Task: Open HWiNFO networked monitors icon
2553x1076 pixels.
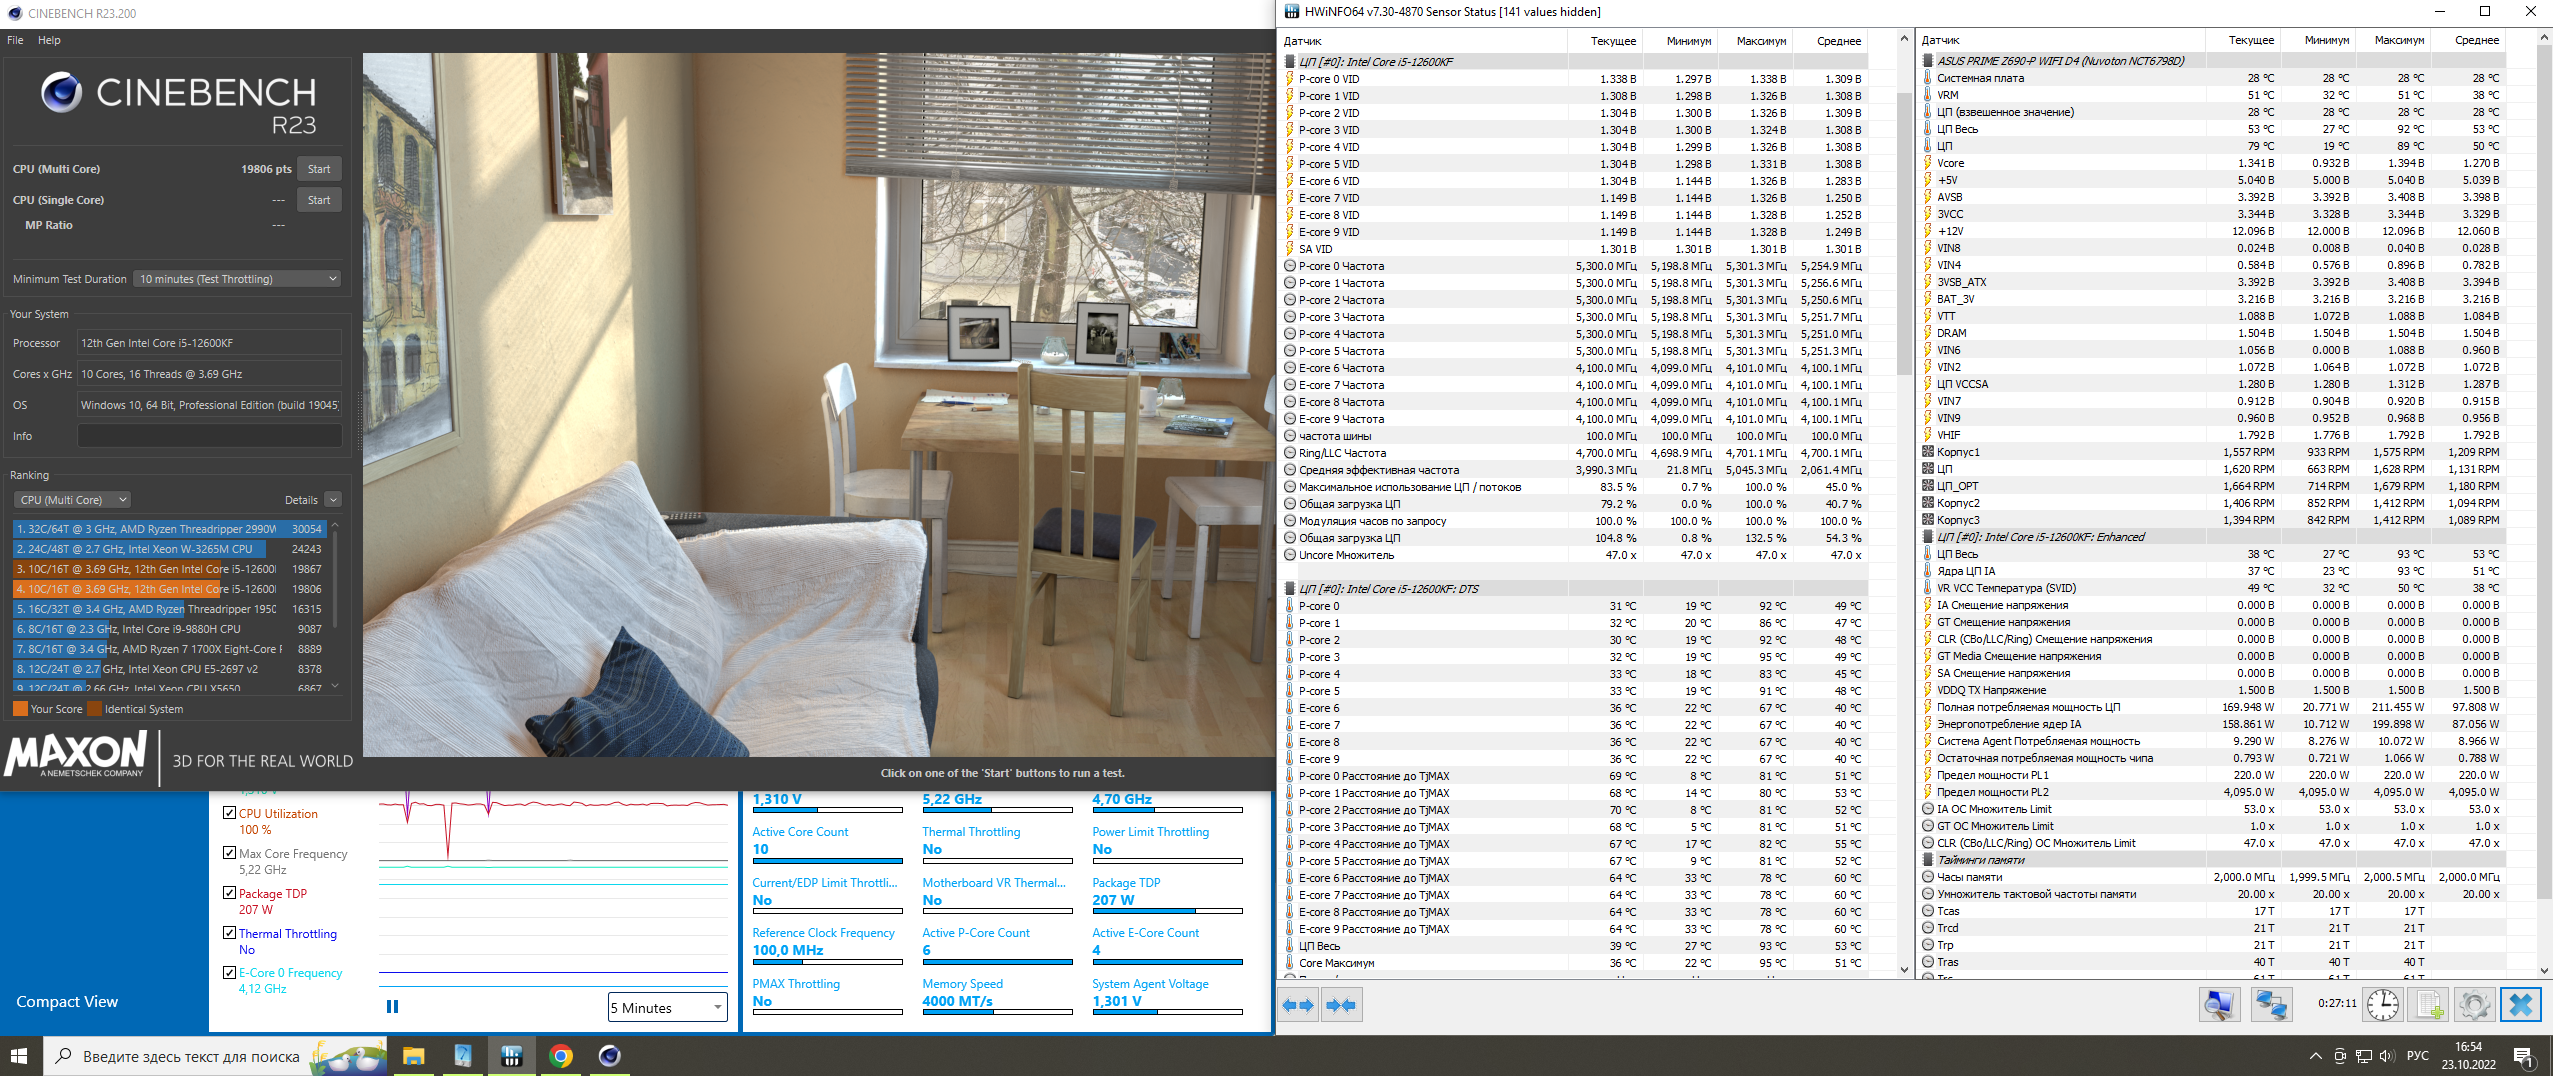Action: point(2271,1005)
